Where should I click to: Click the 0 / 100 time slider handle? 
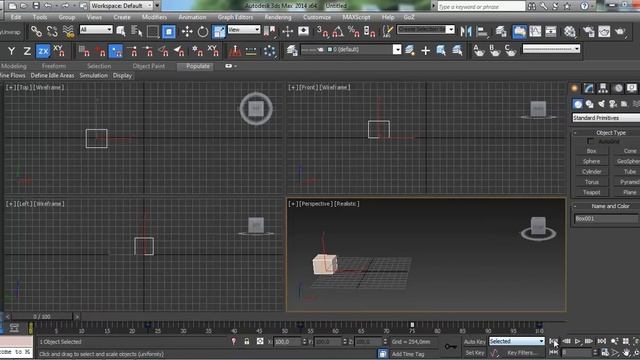click(42, 316)
